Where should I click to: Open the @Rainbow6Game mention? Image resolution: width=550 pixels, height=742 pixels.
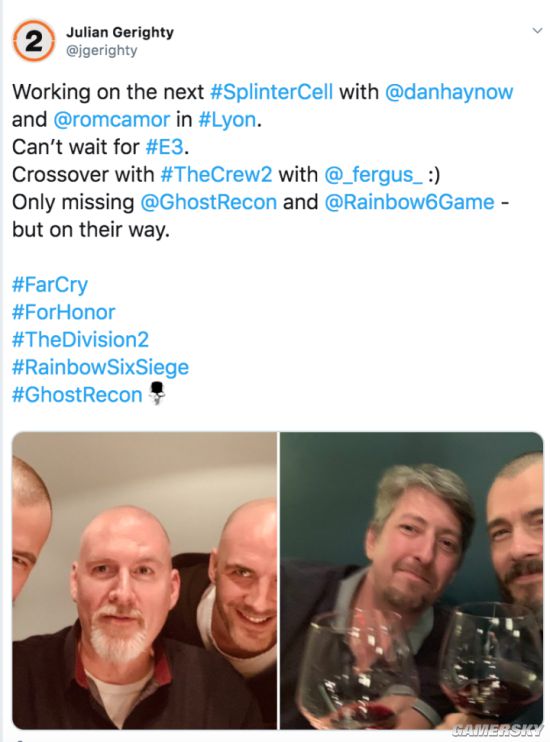click(409, 202)
